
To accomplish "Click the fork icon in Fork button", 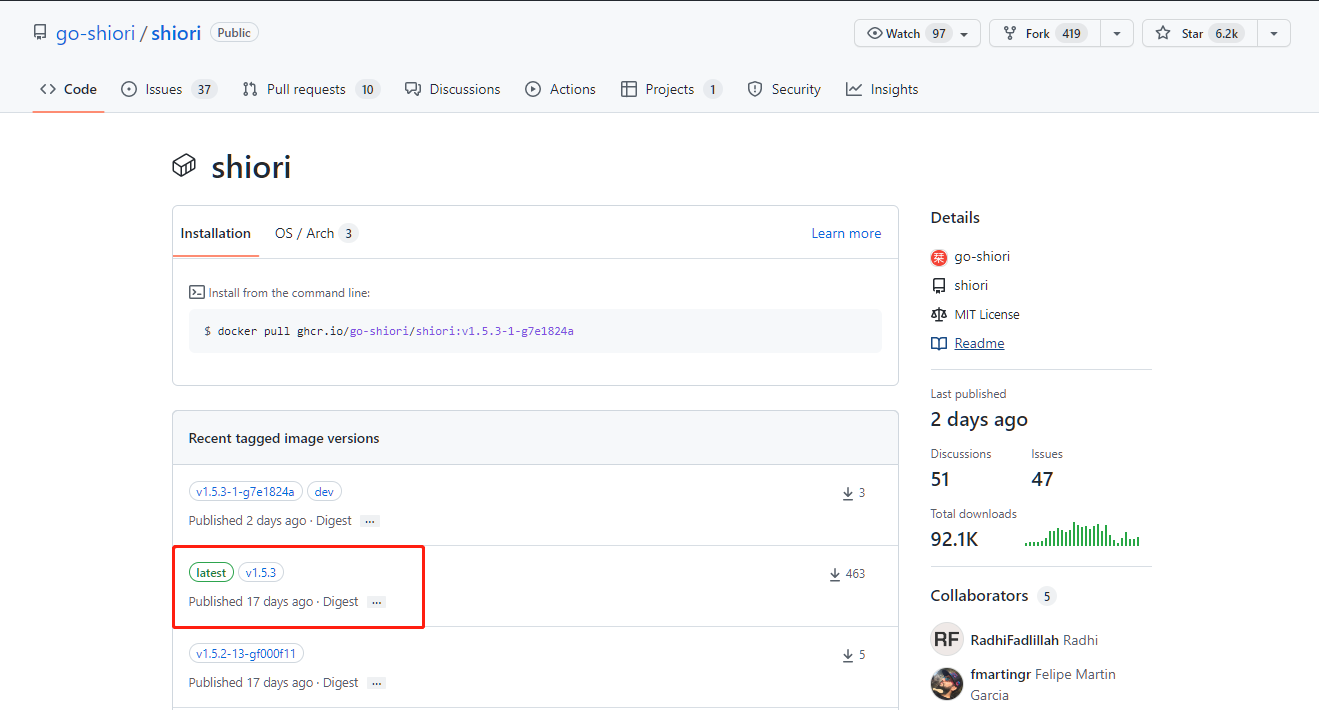I will point(1010,33).
